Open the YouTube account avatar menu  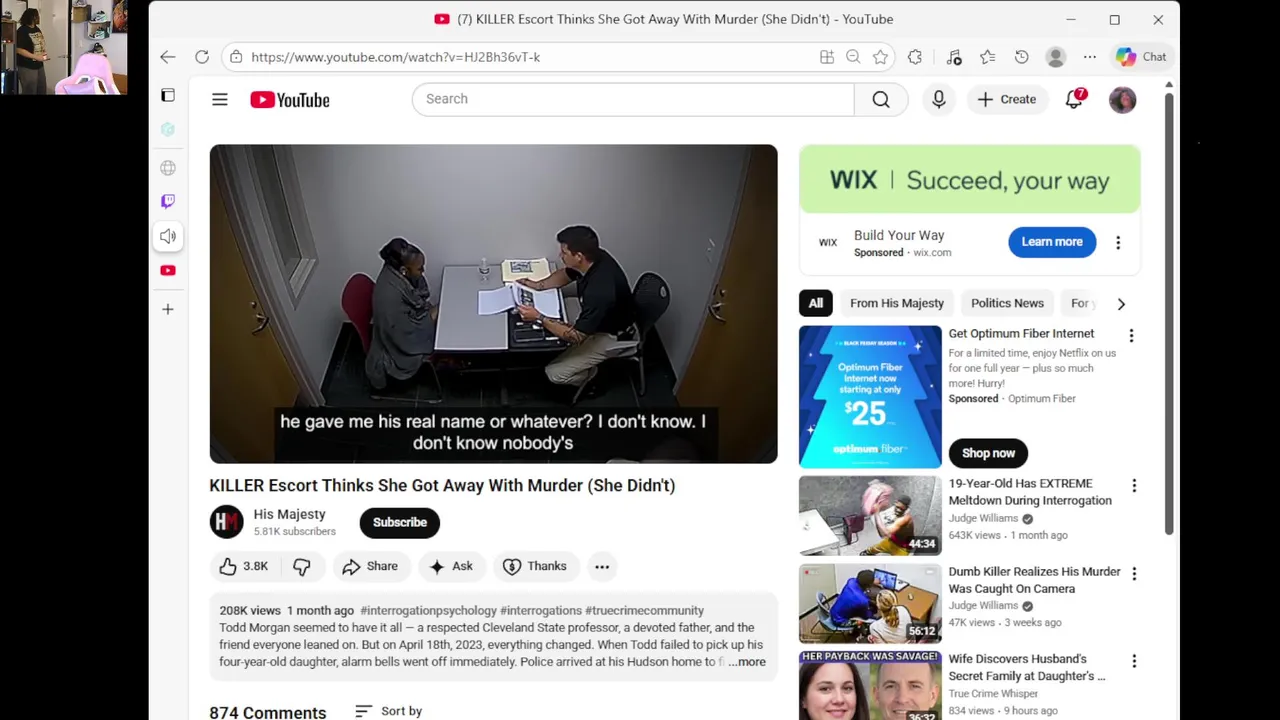1122,100
